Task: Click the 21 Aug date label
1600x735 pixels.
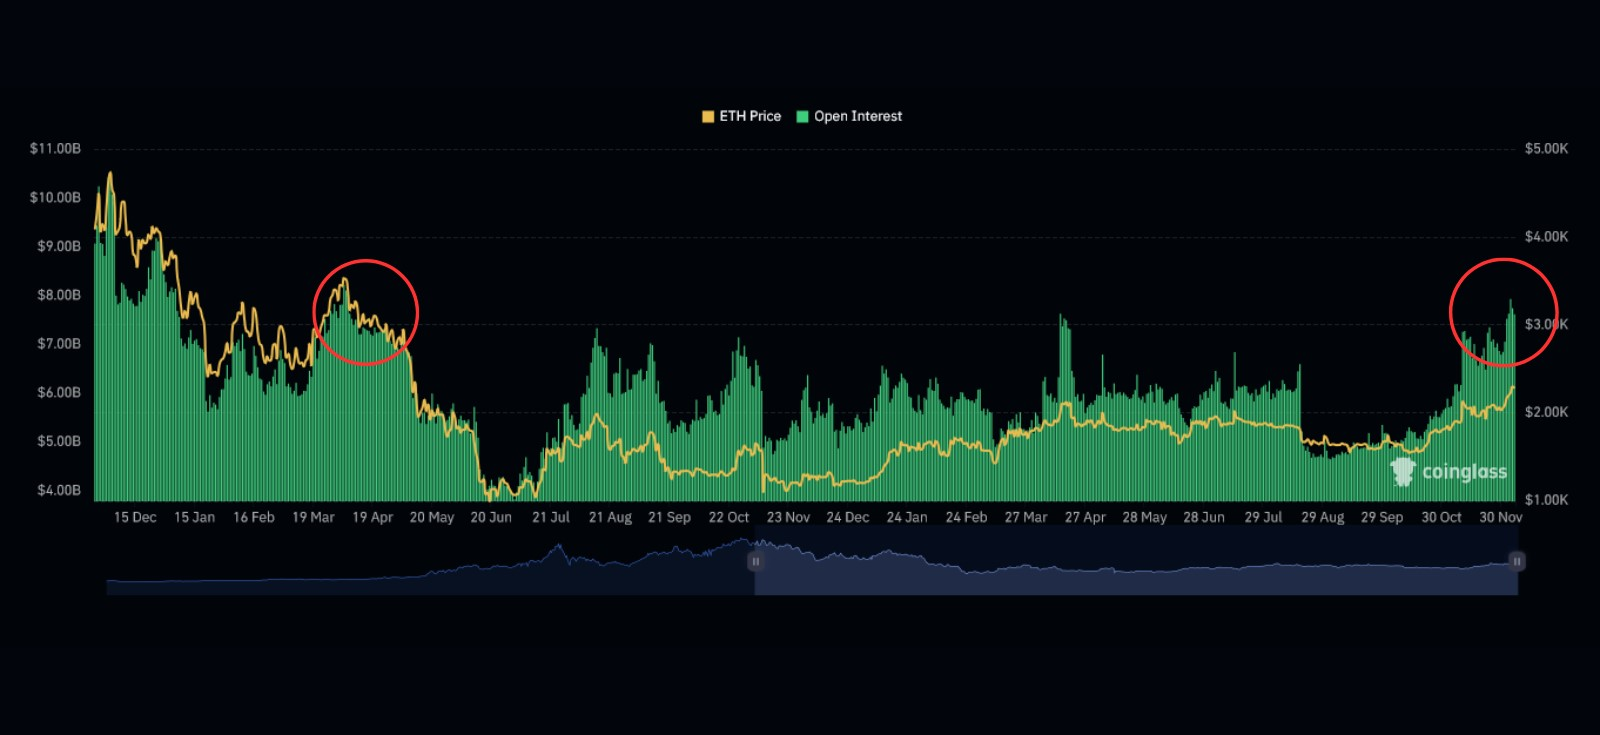Action: click(610, 518)
